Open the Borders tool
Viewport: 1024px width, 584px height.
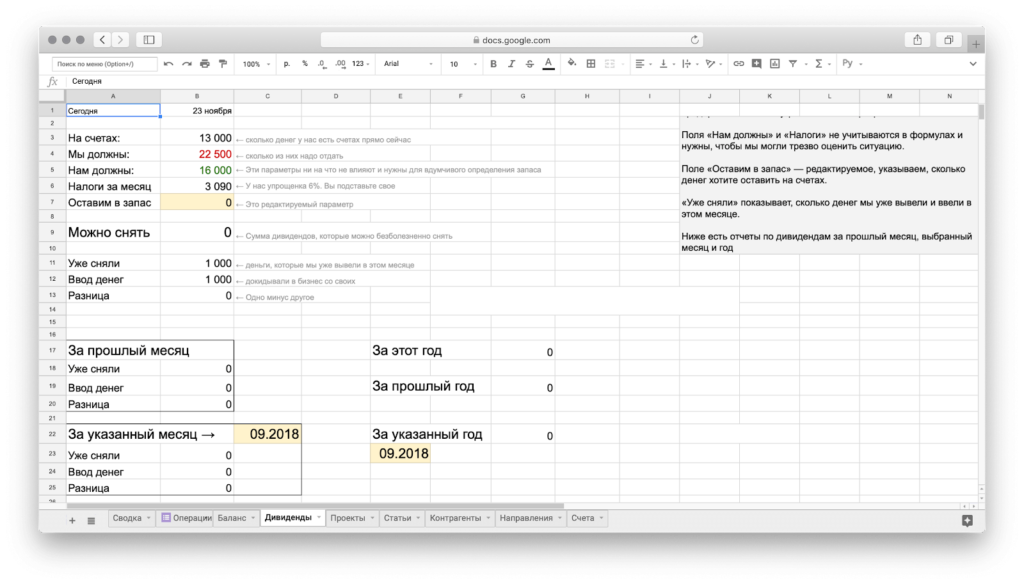click(591, 63)
